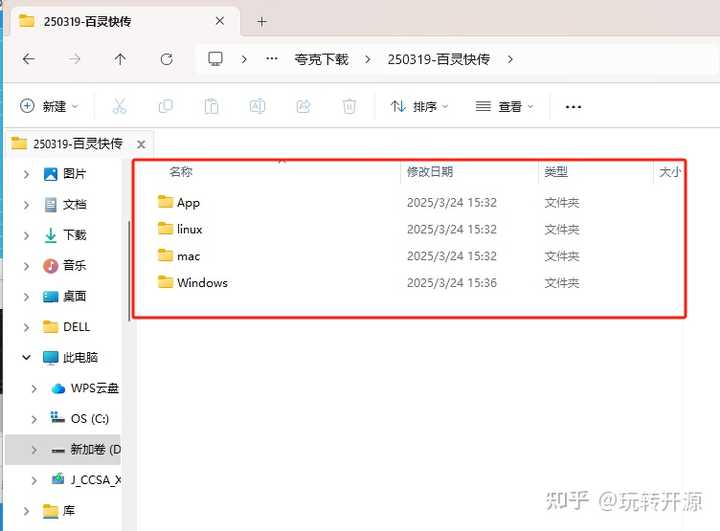720x531 pixels.
Task: Open J_CCSA_X drive in sidebar
Action: pos(96,480)
